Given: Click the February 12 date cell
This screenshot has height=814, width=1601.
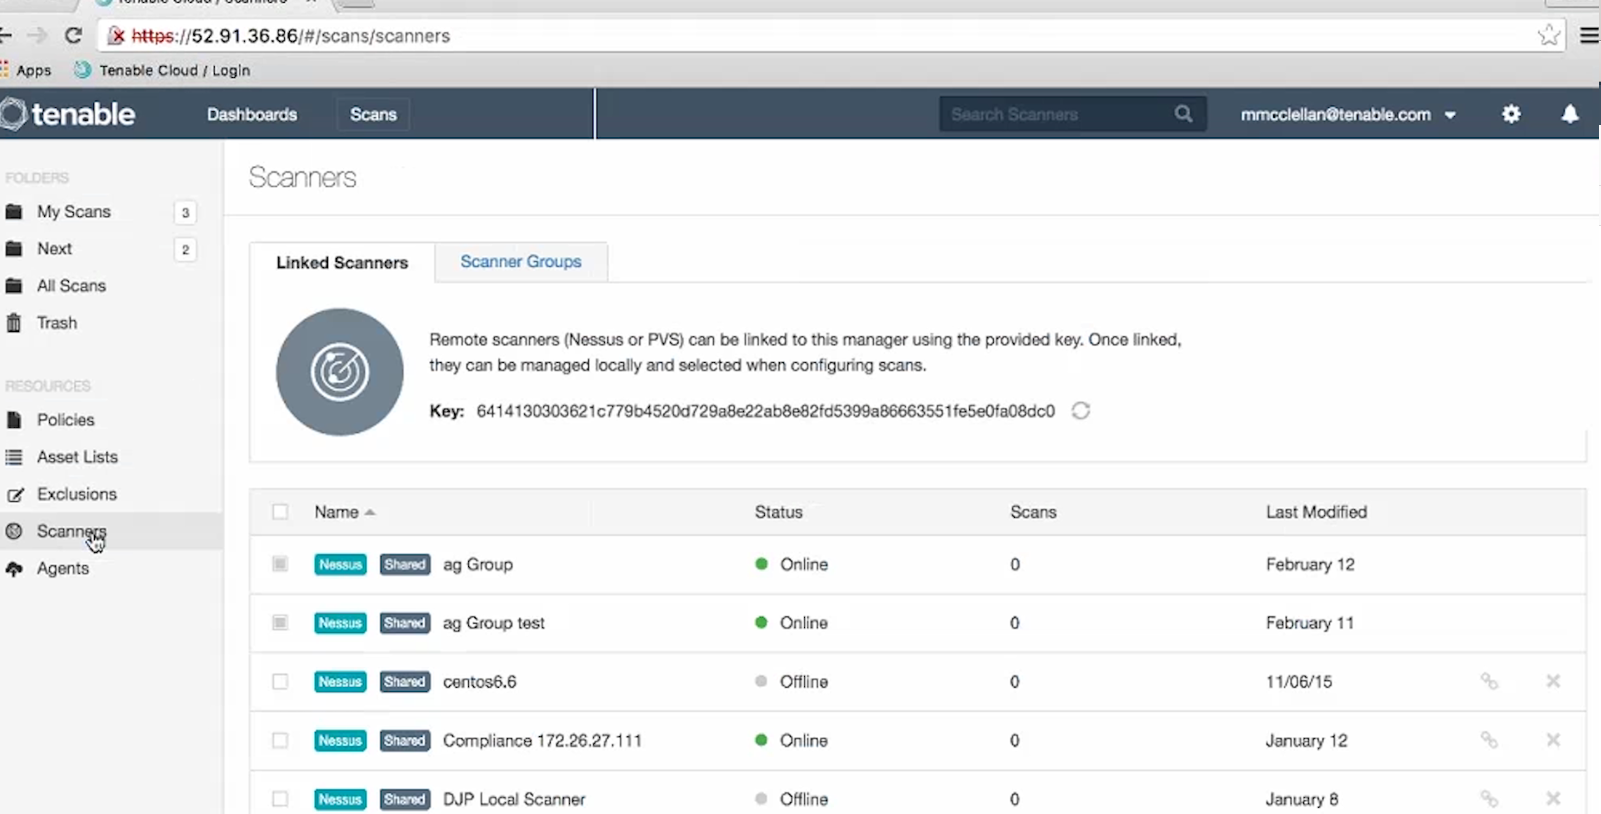Looking at the screenshot, I should [x=1310, y=564].
